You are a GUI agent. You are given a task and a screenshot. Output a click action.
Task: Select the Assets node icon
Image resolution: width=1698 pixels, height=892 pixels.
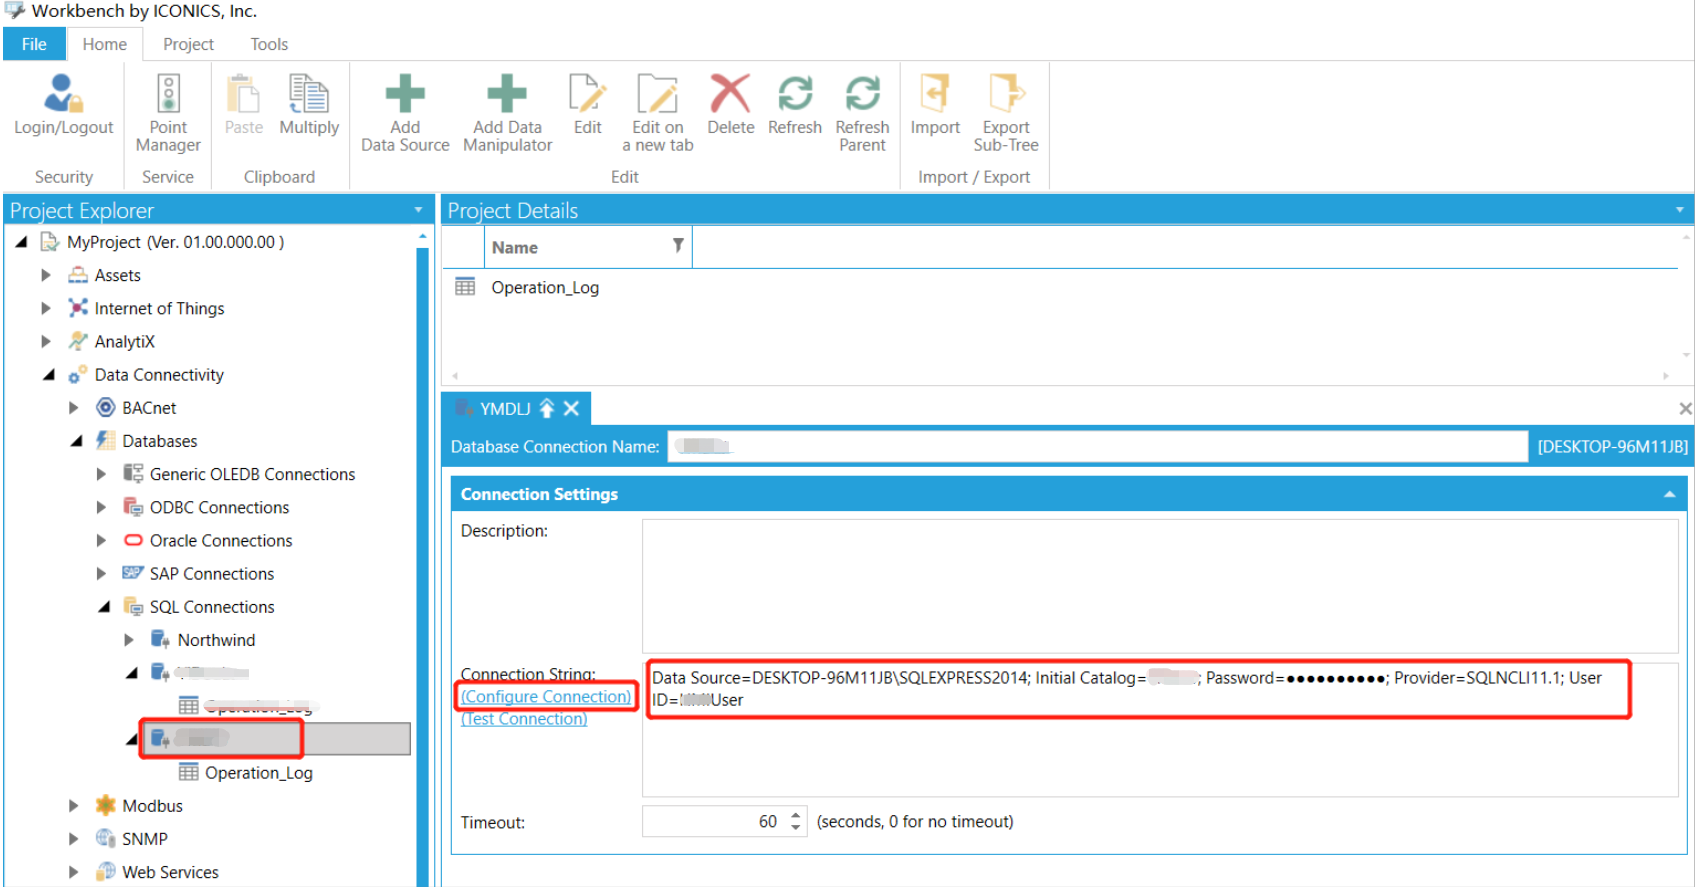point(78,275)
